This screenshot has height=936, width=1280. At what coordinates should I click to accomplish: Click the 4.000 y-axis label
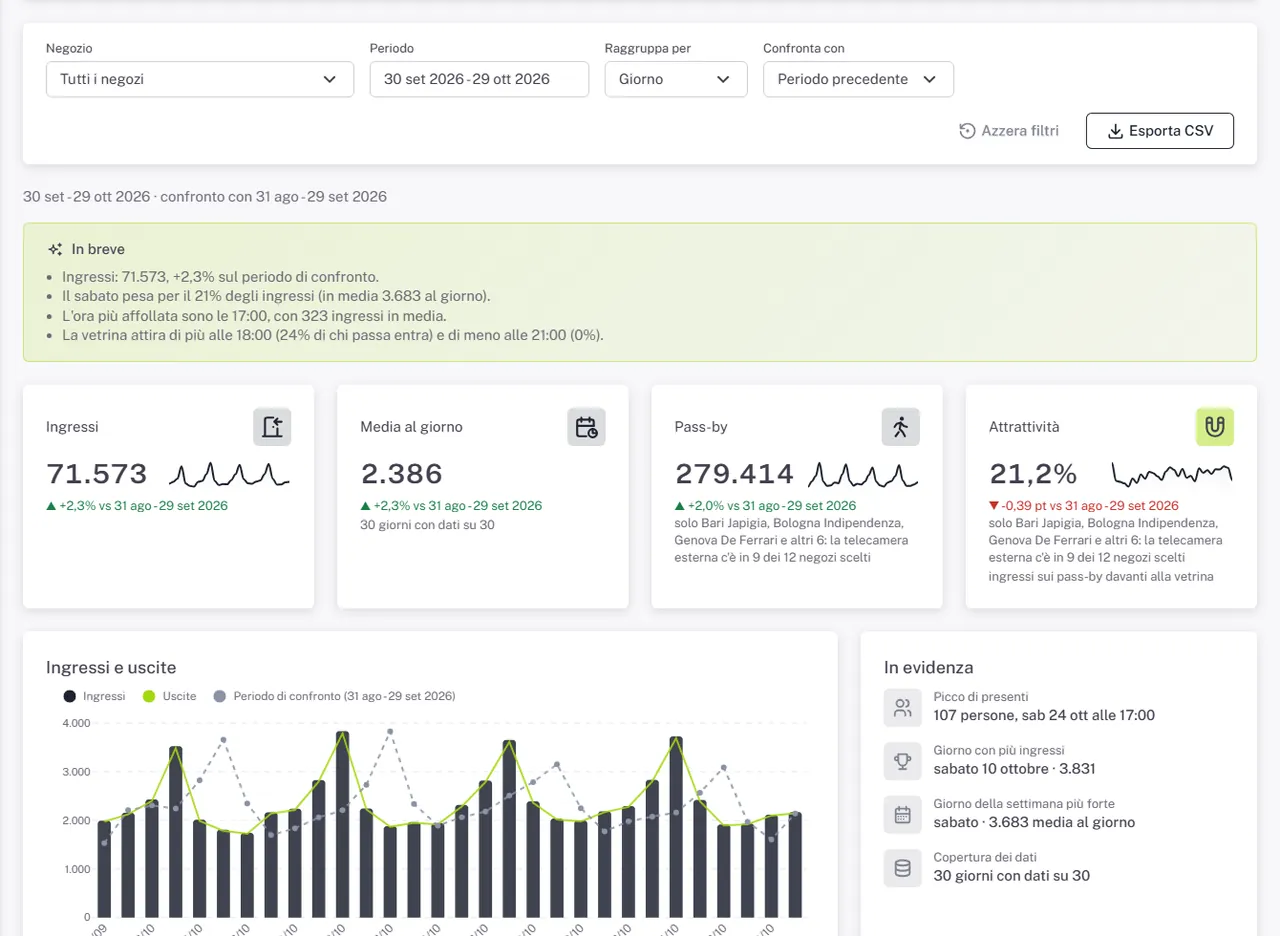coord(76,723)
